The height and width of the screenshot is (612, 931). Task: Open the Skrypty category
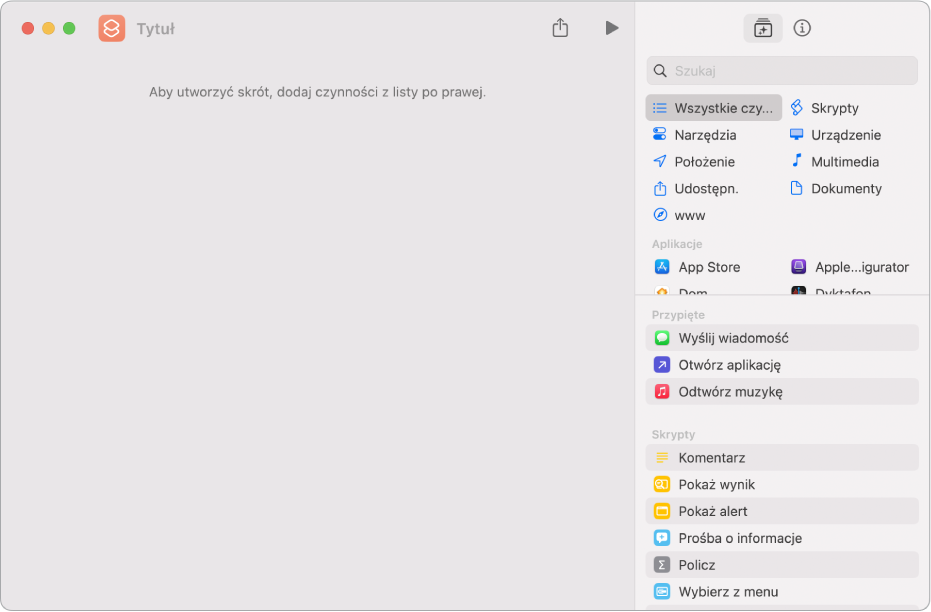(834, 108)
